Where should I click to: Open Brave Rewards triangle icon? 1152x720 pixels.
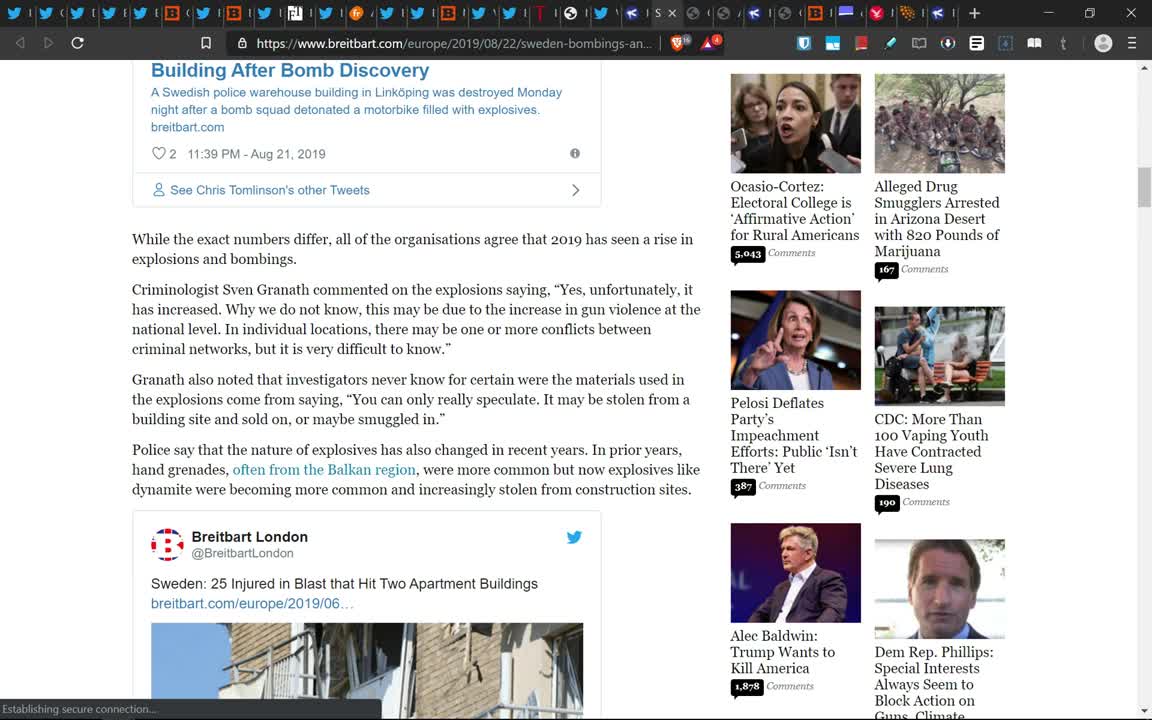click(x=710, y=43)
